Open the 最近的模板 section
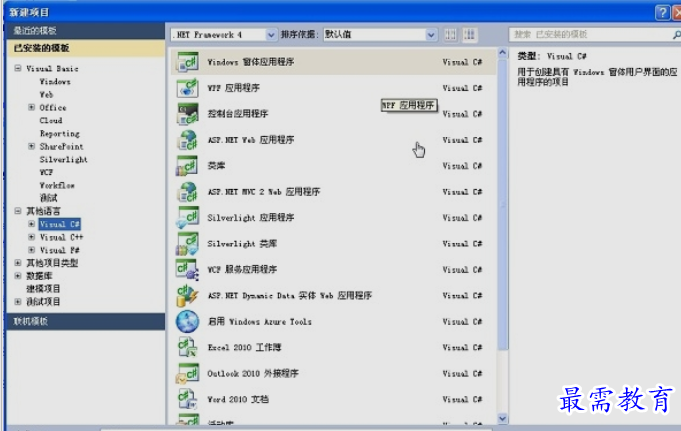681x431 pixels. [86, 30]
